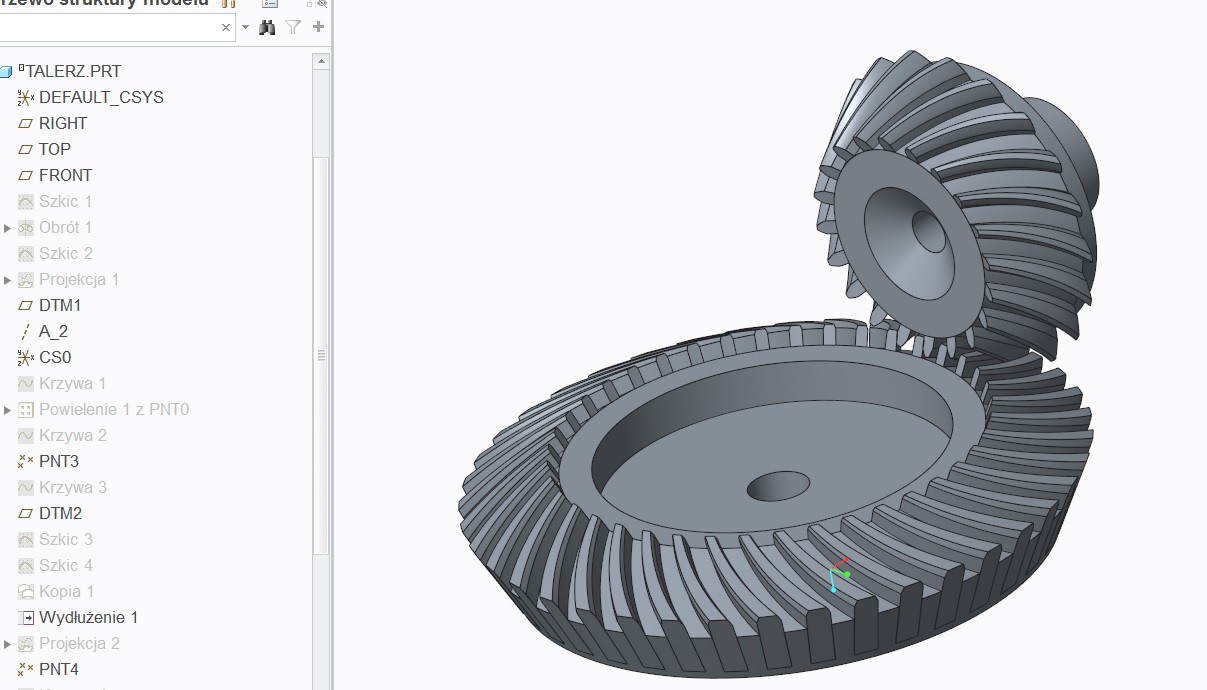Select the Projekcja 2 feature text
Screen dimensions: 1207x690
(x=79, y=644)
